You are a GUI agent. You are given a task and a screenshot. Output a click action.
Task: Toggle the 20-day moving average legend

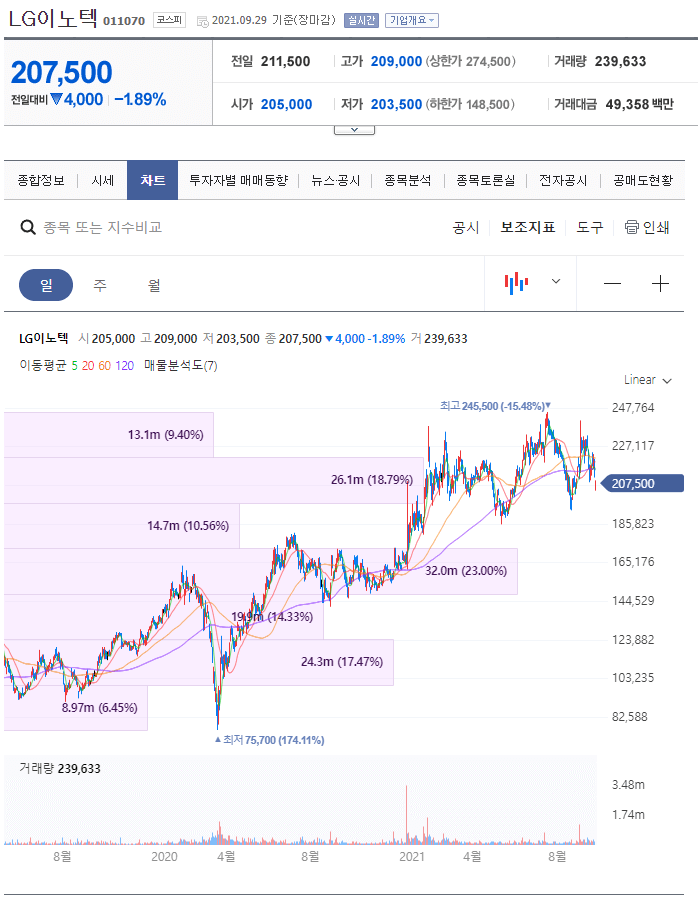(x=88, y=365)
